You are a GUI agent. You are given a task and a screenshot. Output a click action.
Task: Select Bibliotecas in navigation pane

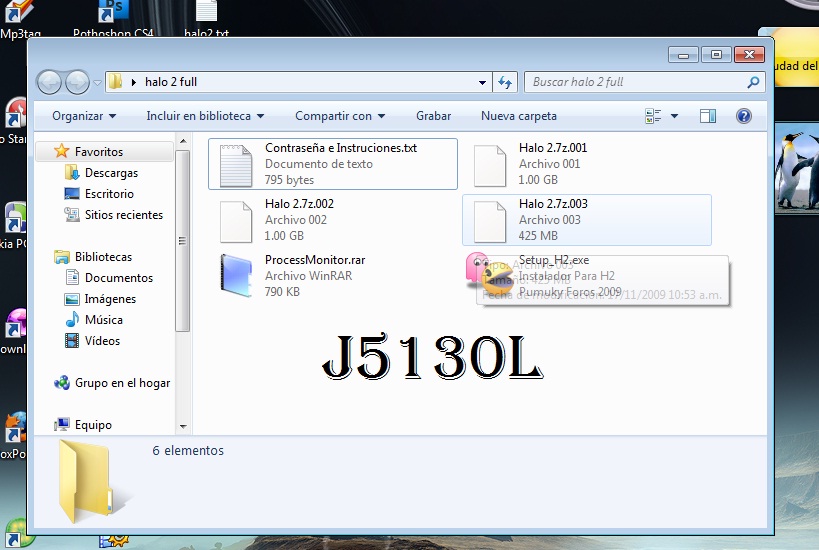(x=103, y=257)
